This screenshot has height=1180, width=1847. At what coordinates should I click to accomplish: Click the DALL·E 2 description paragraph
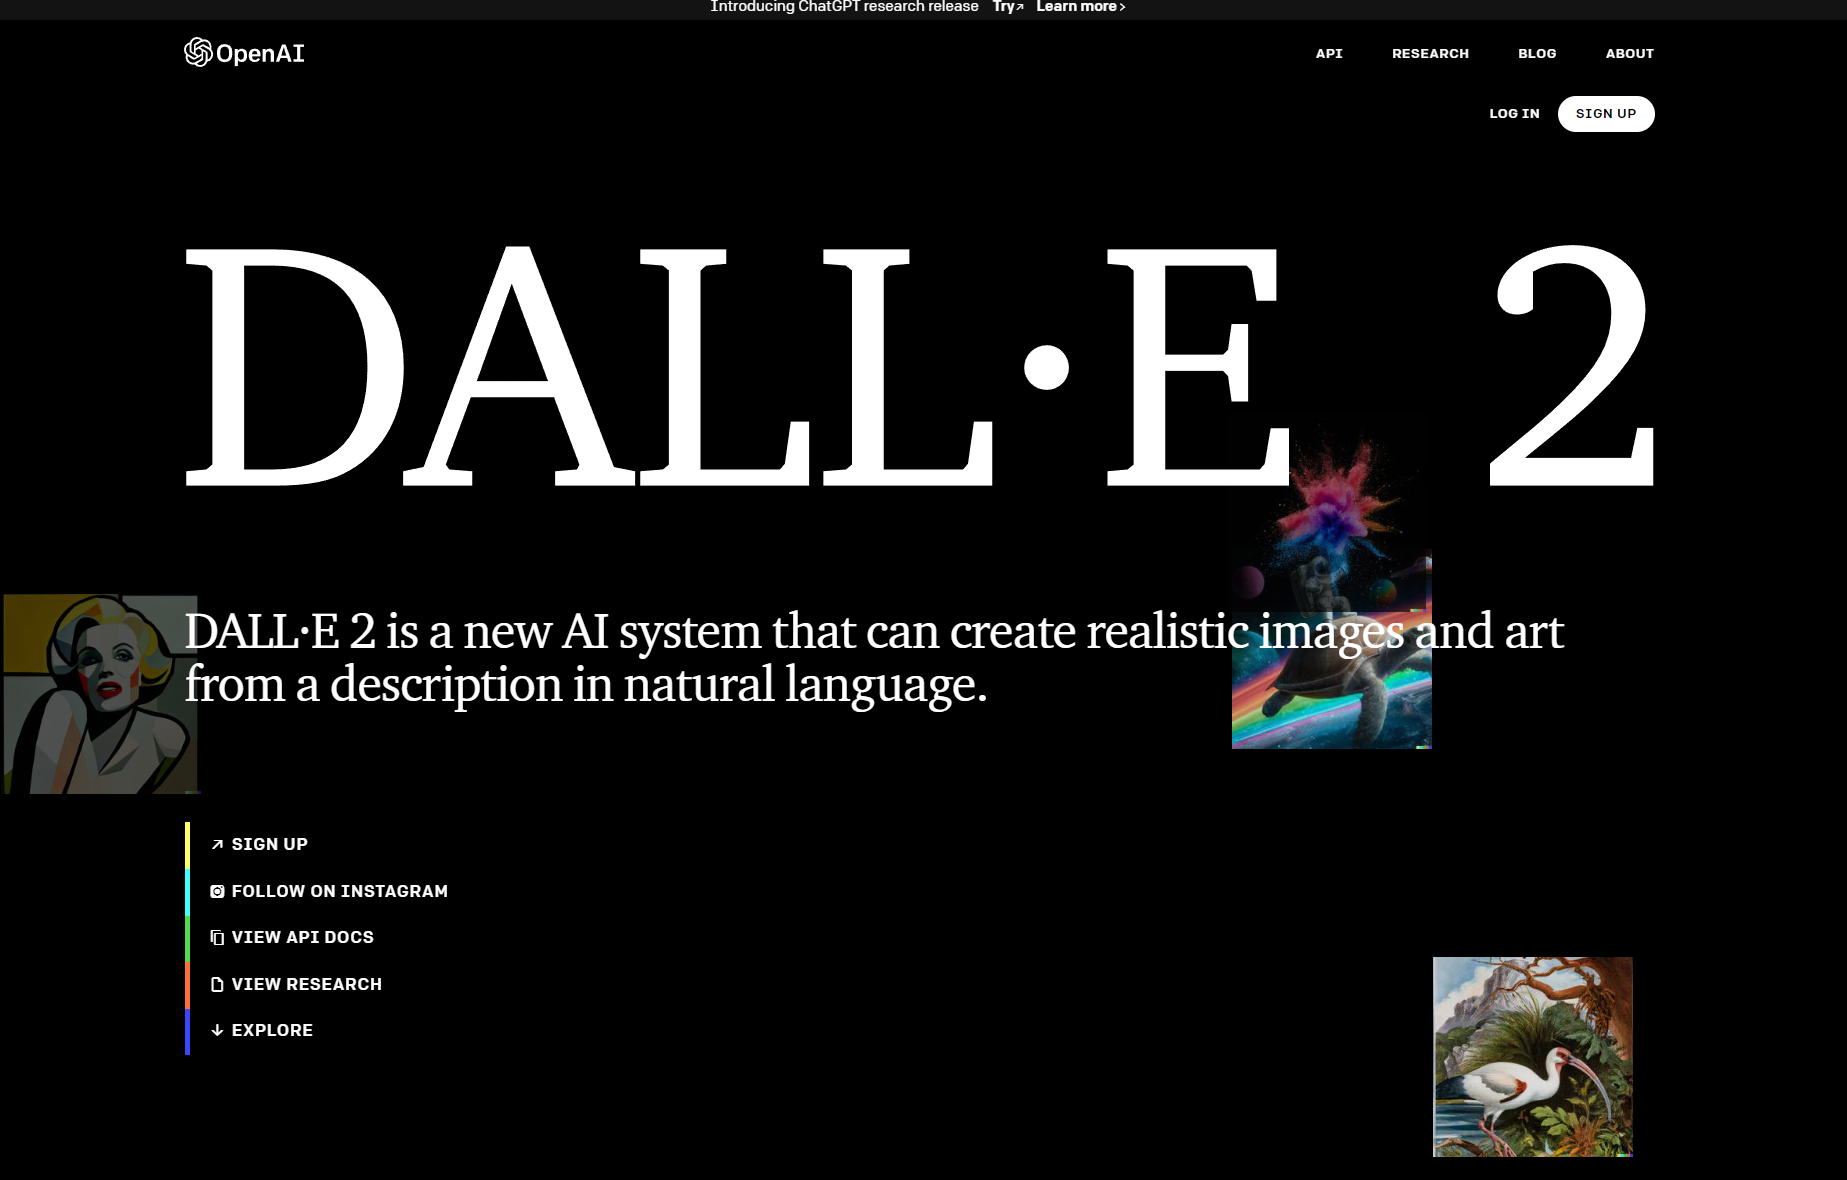click(x=874, y=658)
